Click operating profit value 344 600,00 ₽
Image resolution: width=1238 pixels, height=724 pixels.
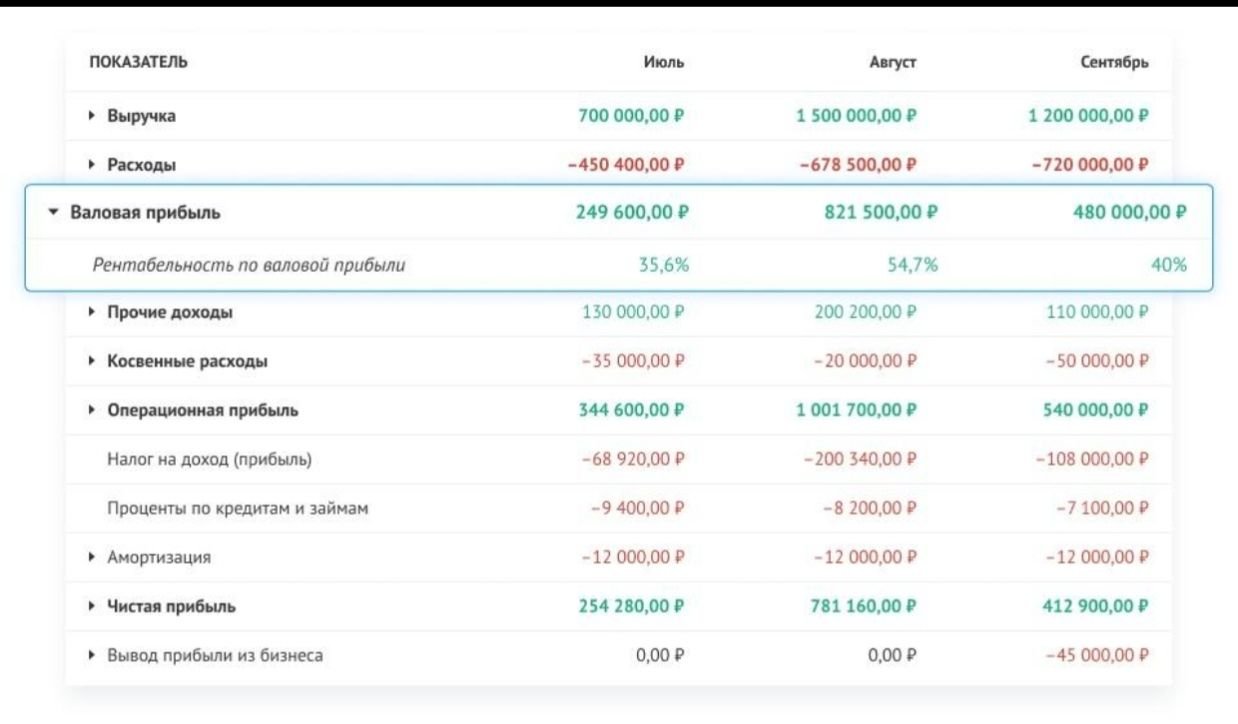click(632, 410)
